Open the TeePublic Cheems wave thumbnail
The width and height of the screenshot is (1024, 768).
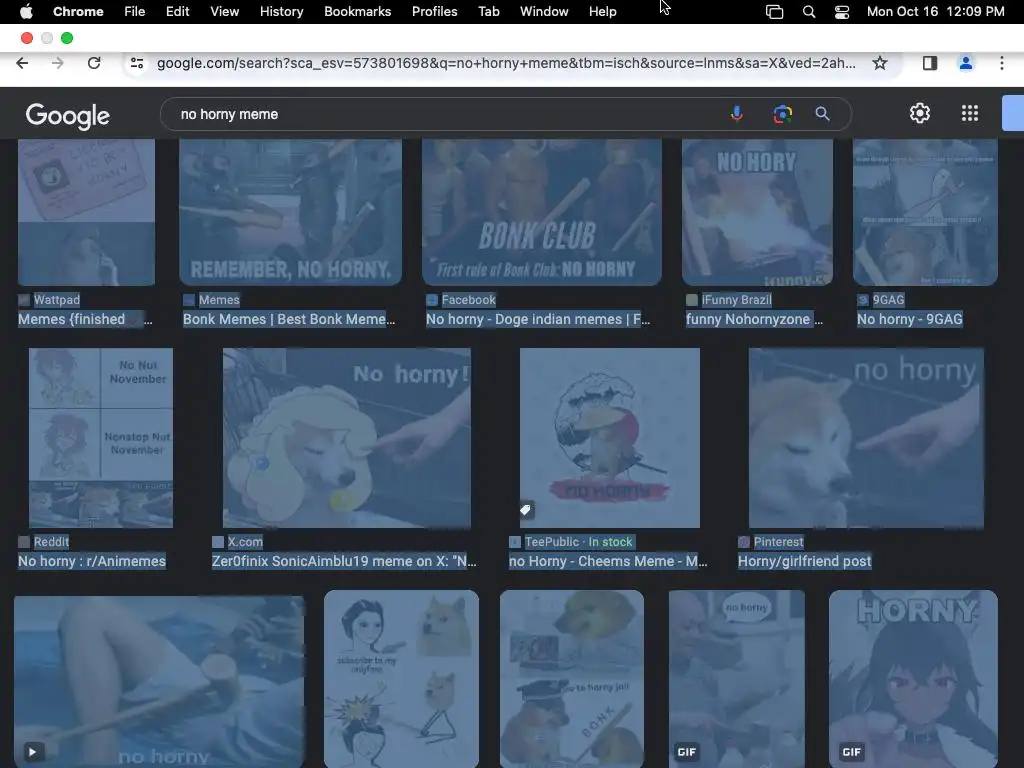tap(610, 438)
